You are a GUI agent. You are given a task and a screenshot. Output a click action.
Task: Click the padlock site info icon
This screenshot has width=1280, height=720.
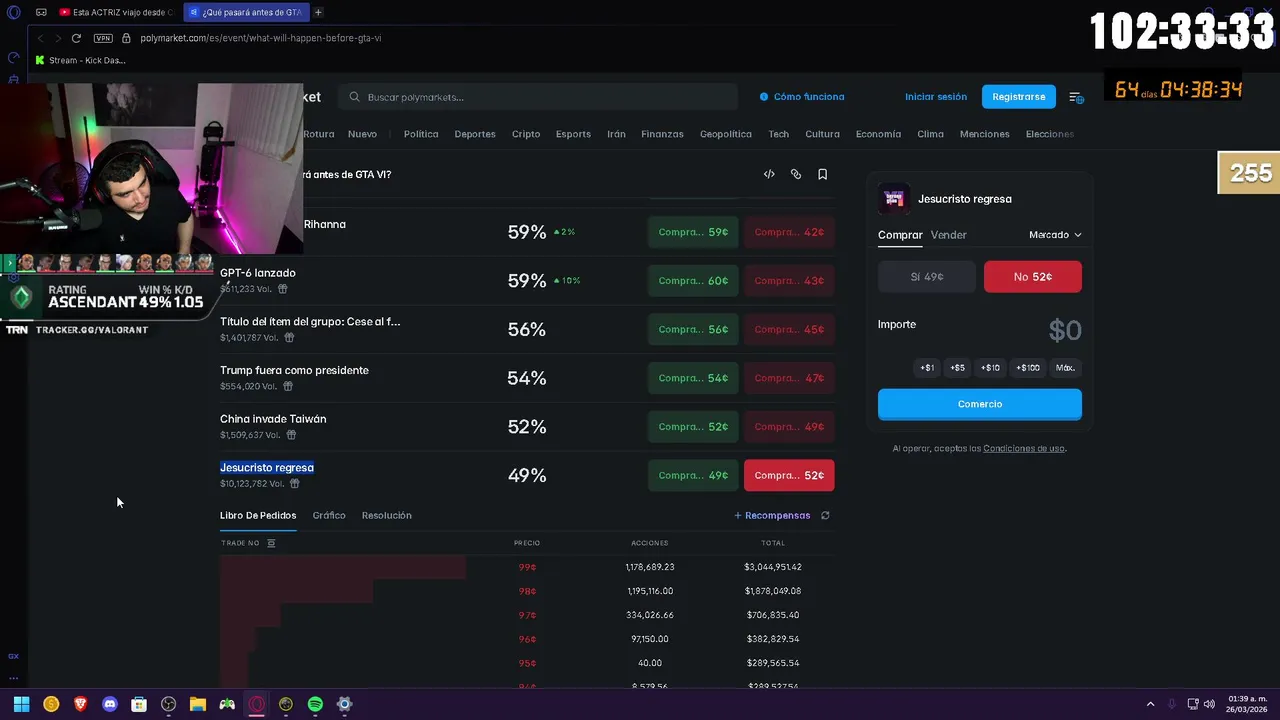(x=127, y=38)
